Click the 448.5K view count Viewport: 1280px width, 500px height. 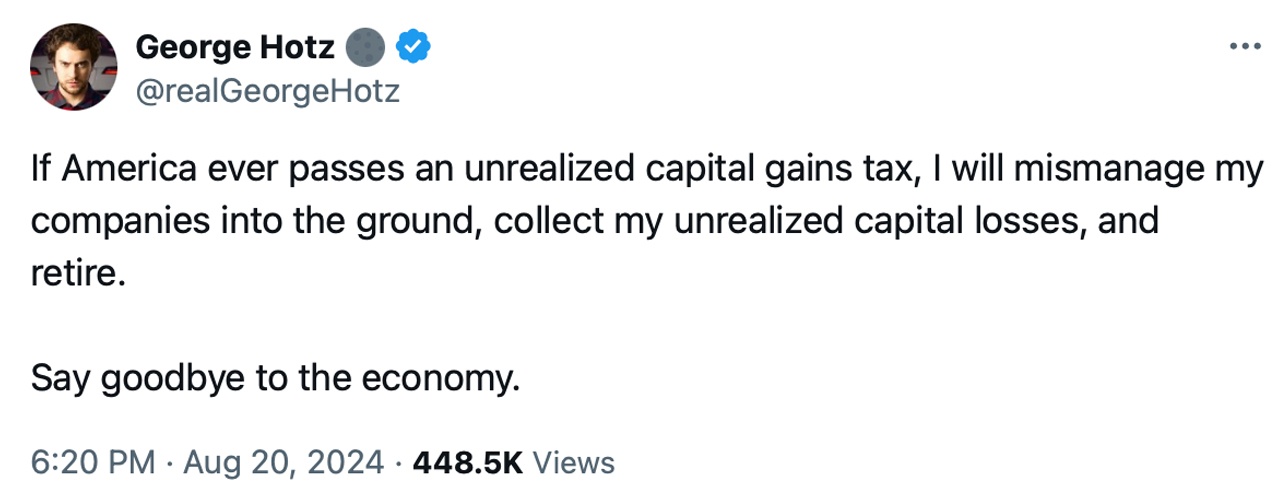[x=467, y=463]
